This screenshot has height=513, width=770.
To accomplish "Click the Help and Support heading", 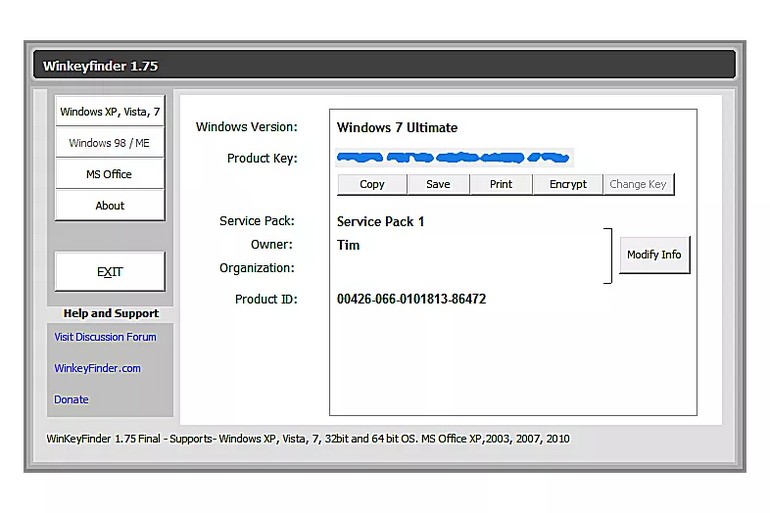I will point(111,313).
